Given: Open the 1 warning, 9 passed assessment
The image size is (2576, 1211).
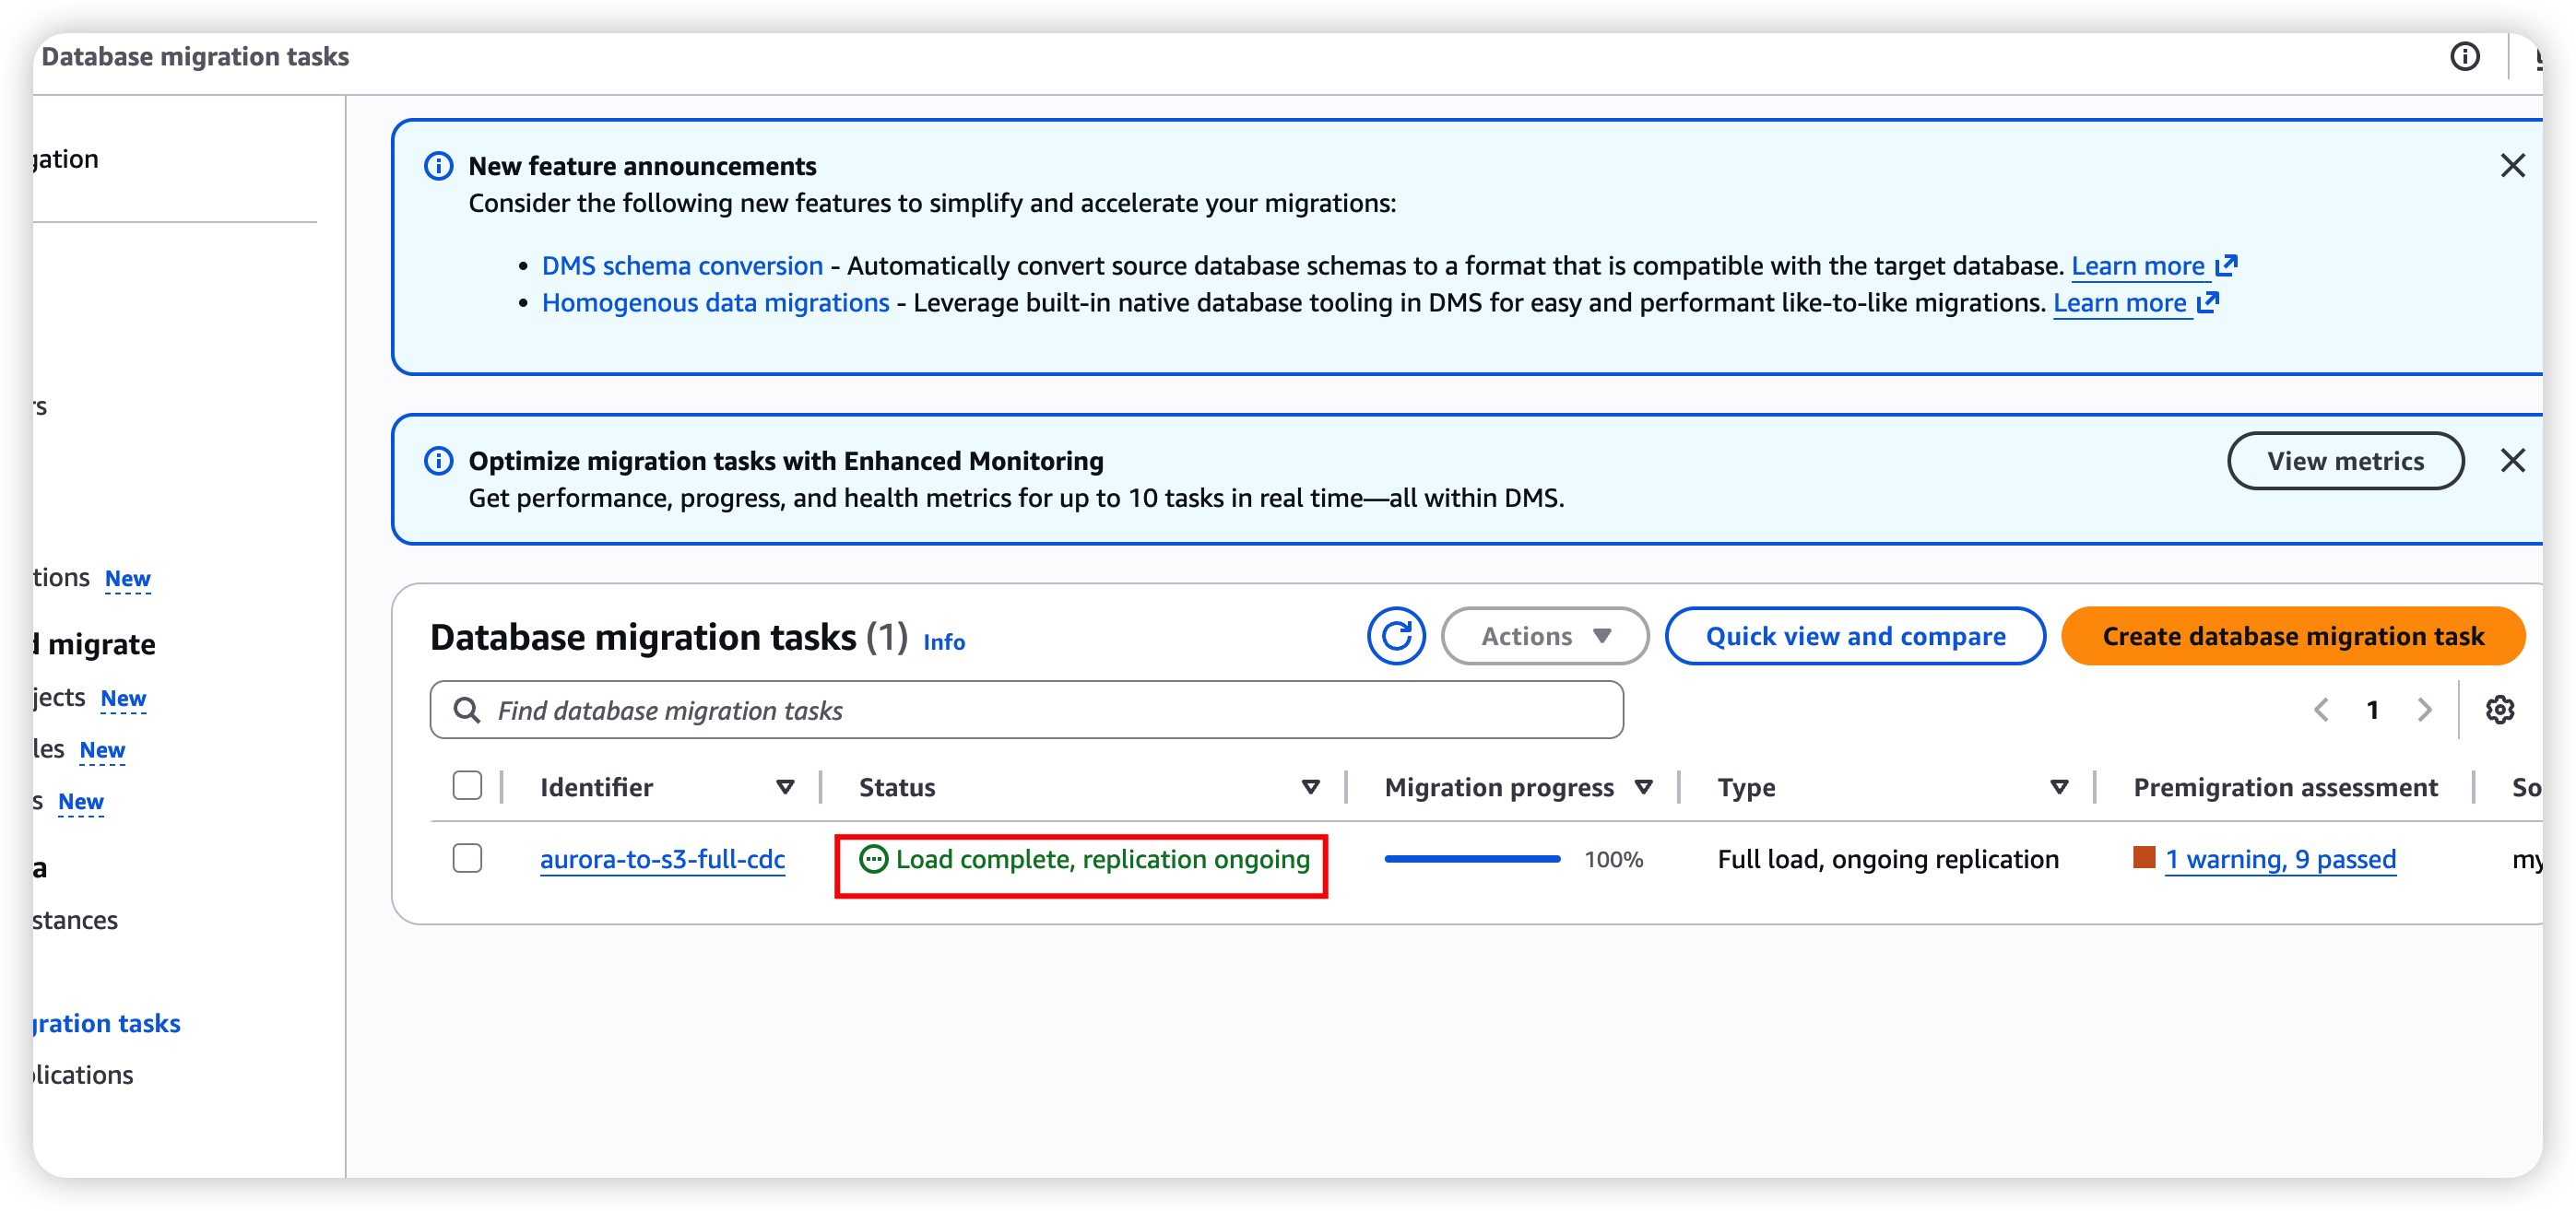Looking at the screenshot, I should 2279,859.
